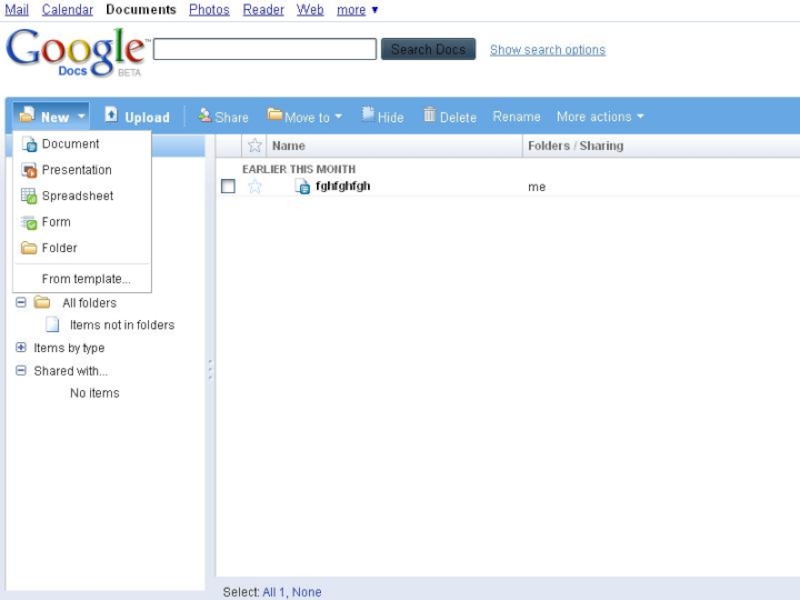The width and height of the screenshot is (800, 600).
Task: Click the sidebar splitter handle dots
Action: click(x=210, y=369)
